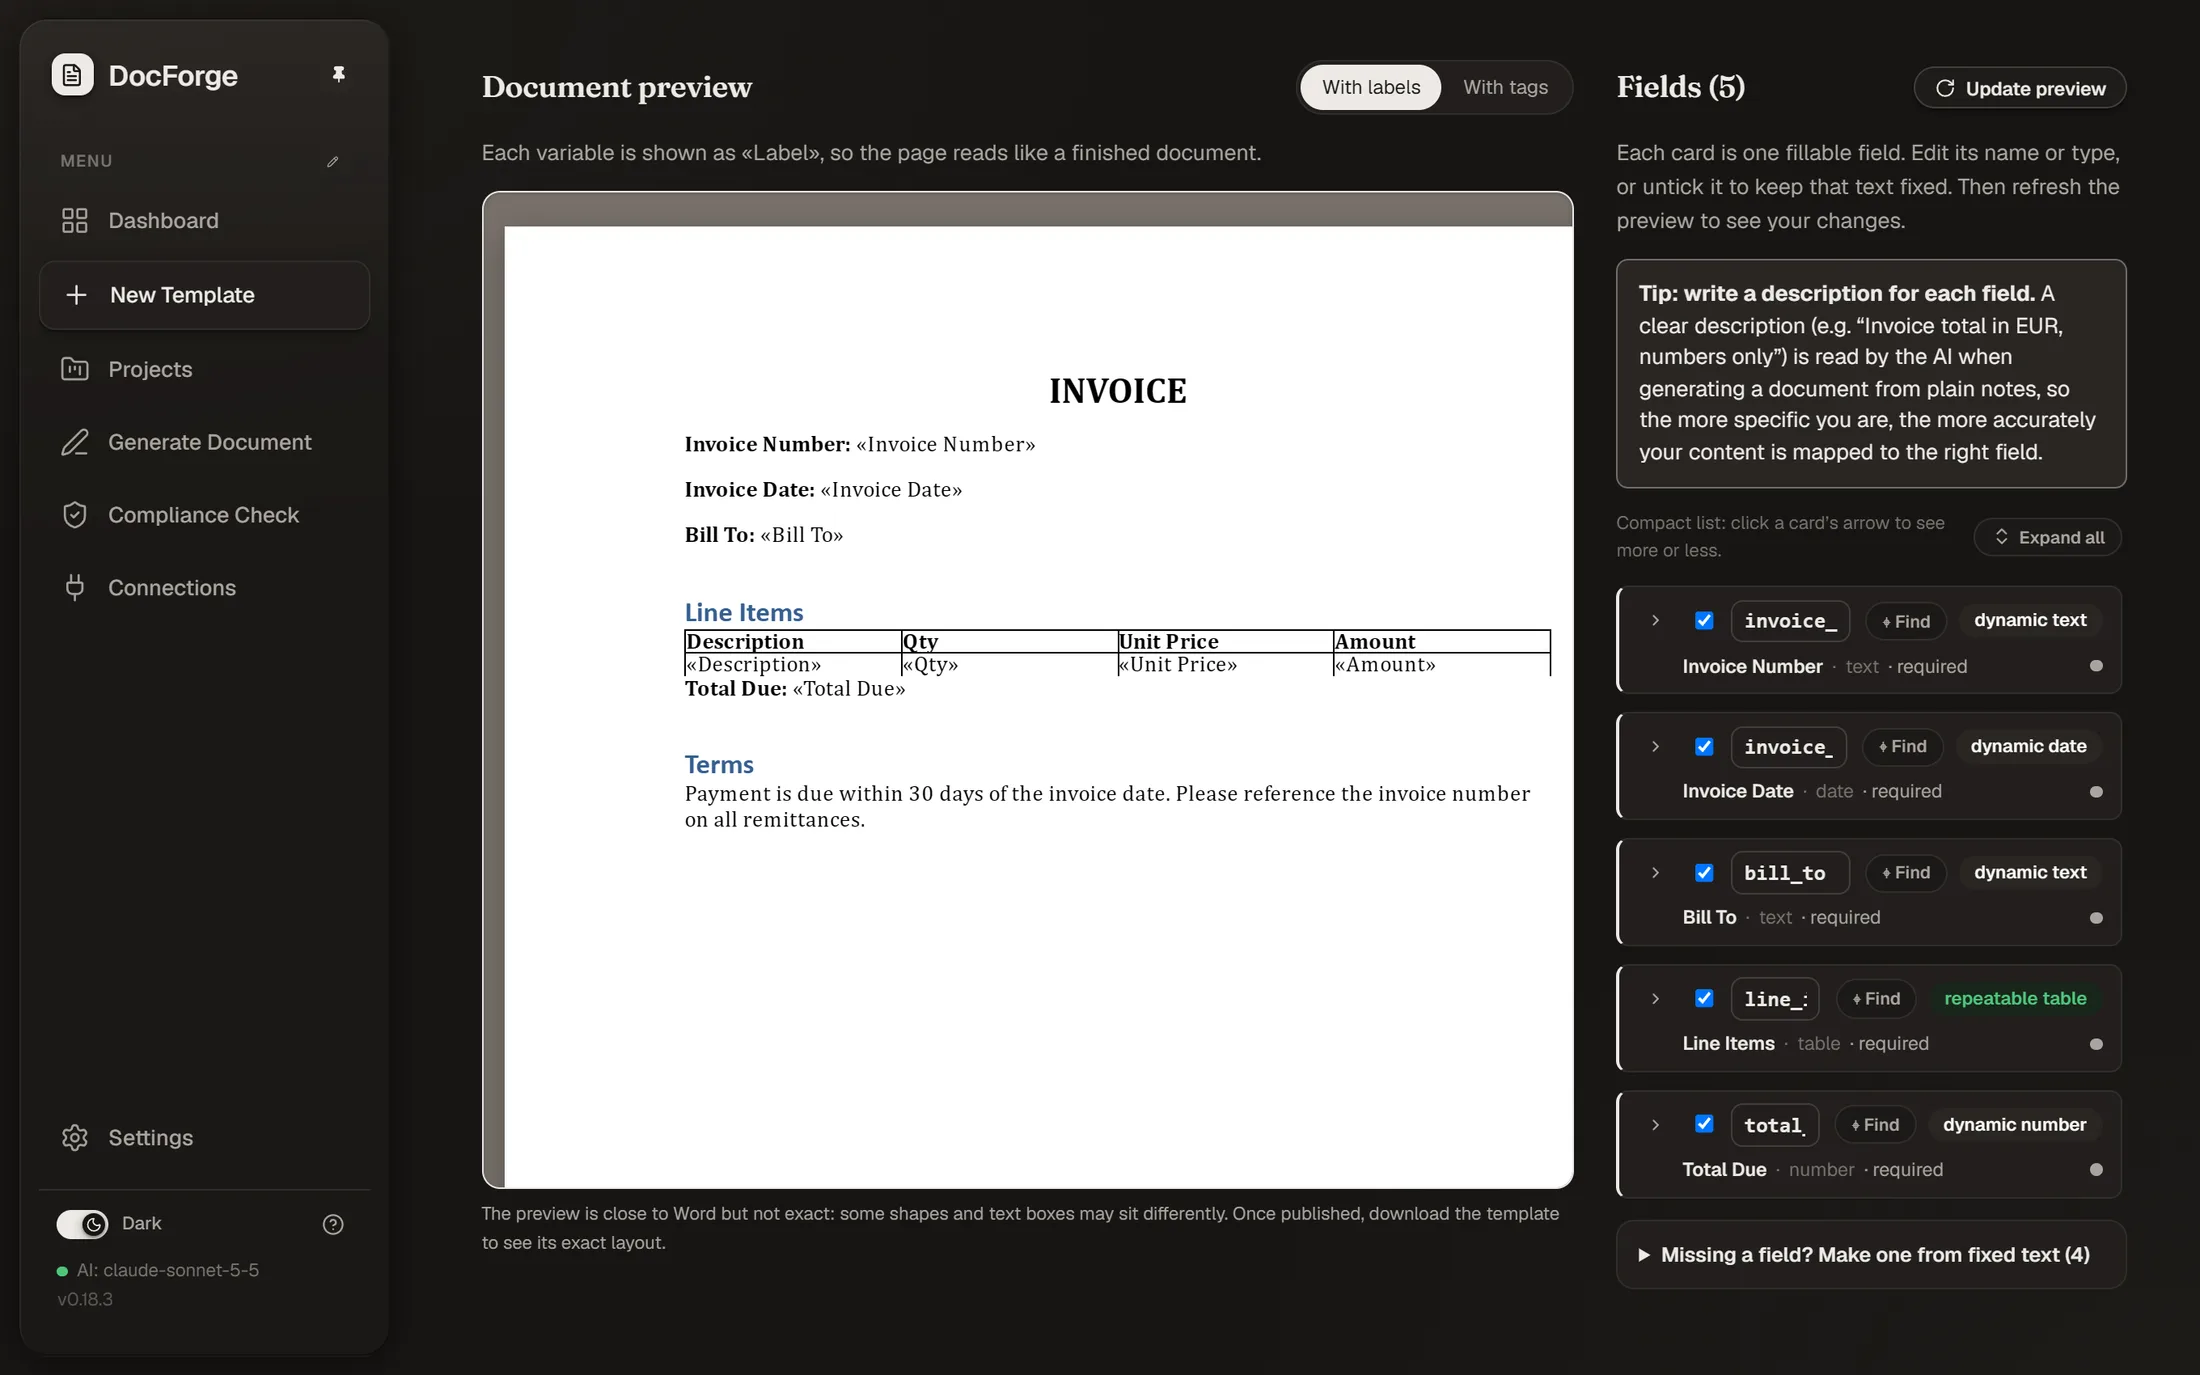
Task: Switch preview to With tags
Action: [1505, 87]
